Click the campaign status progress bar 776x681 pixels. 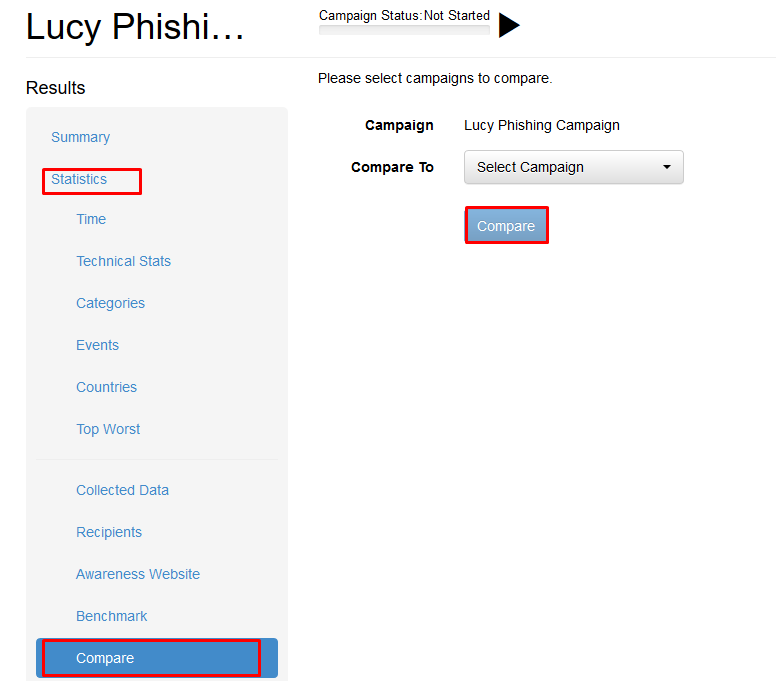[404, 30]
